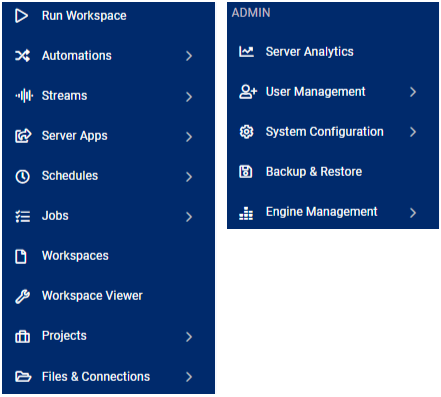Click the ADMIN section heading
This screenshot has width=441, height=397.
pos(251,13)
